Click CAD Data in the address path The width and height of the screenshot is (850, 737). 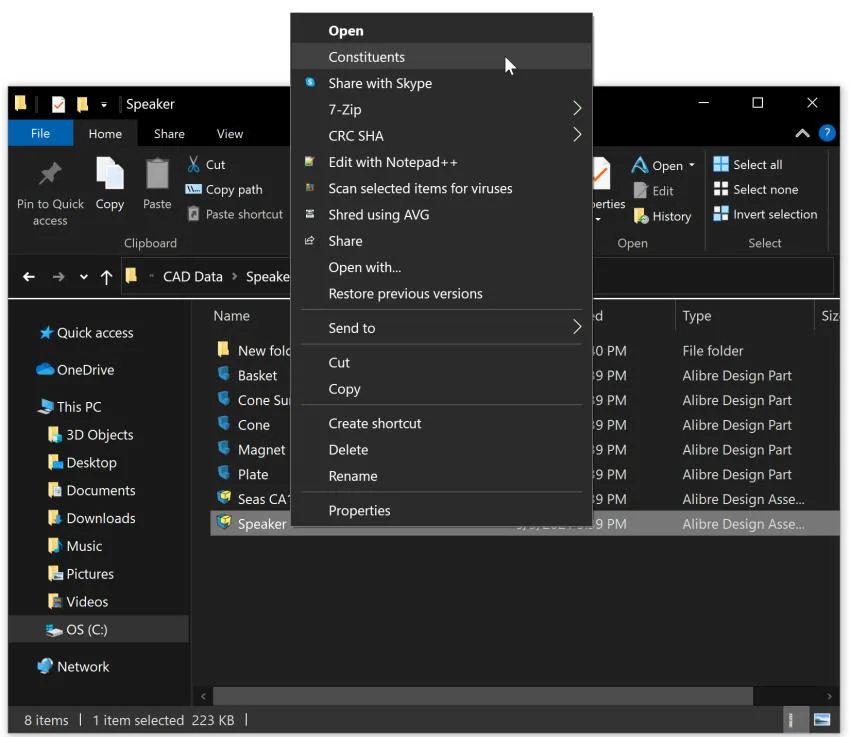[192, 277]
